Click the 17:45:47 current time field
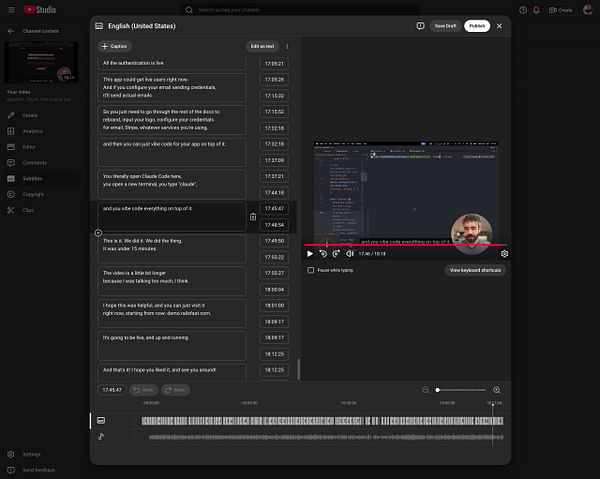 (112, 390)
